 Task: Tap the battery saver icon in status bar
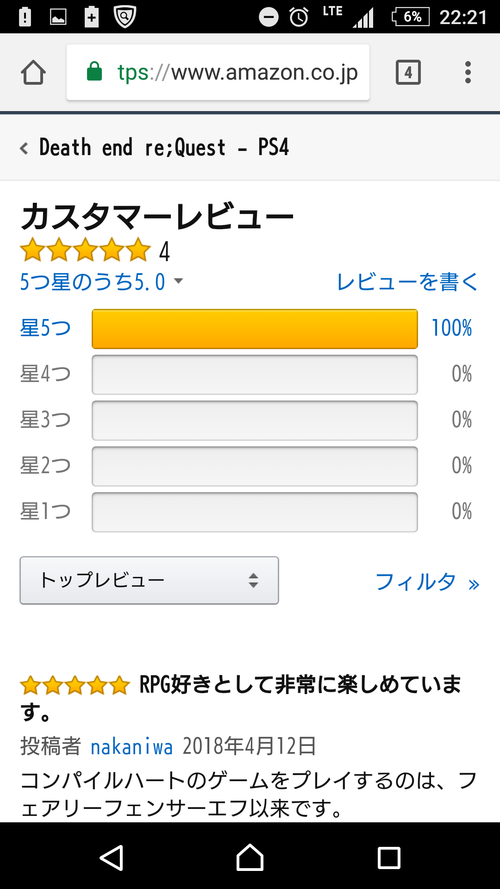point(91,17)
